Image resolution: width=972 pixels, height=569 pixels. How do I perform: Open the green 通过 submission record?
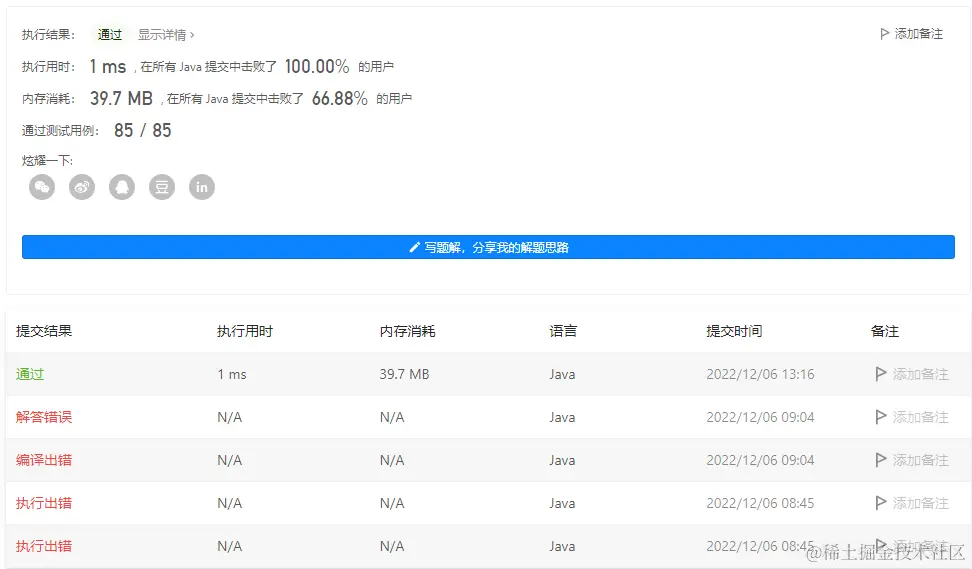point(30,374)
